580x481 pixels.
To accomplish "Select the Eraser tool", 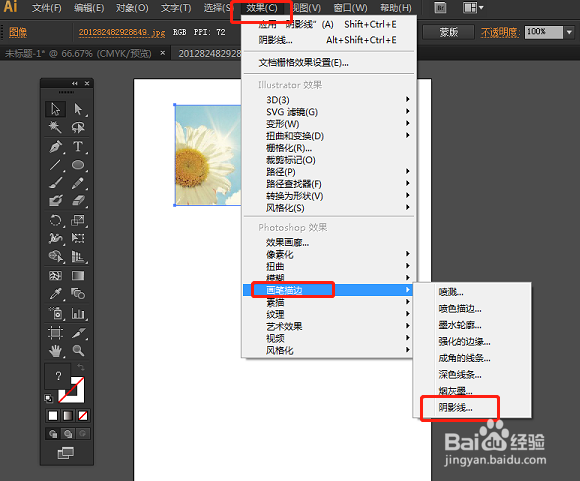I will [78, 201].
